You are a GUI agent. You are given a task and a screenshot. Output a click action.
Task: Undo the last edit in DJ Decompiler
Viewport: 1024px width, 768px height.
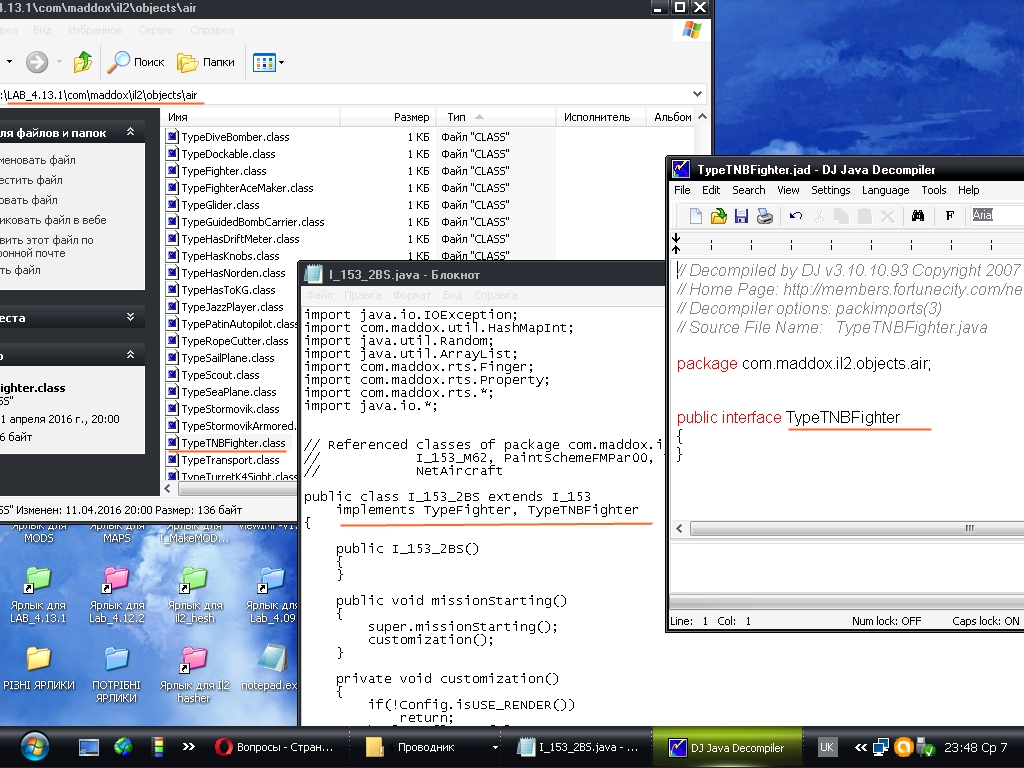pos(796,216)
